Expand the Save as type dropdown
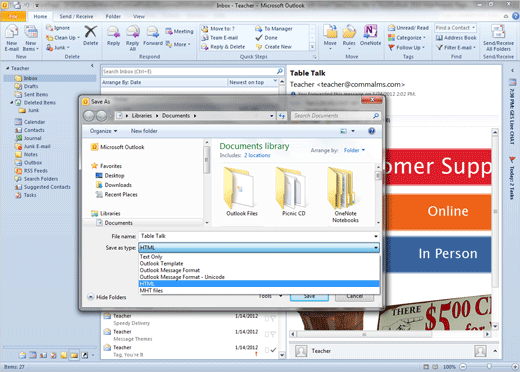The image size is (520, 372). (x=376, y=248)
